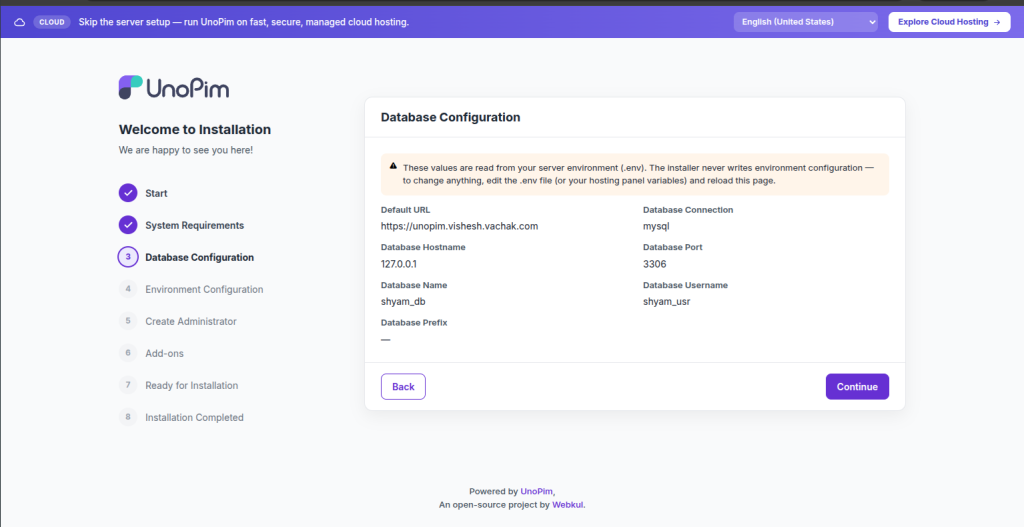1024x527 pixels.
Task: Click the Database Hostname field label
Action: (423, 248)
